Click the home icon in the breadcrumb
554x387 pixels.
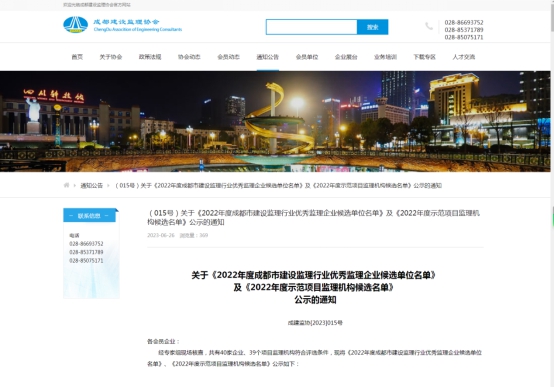pyautogui.click(x=66, y=185)
